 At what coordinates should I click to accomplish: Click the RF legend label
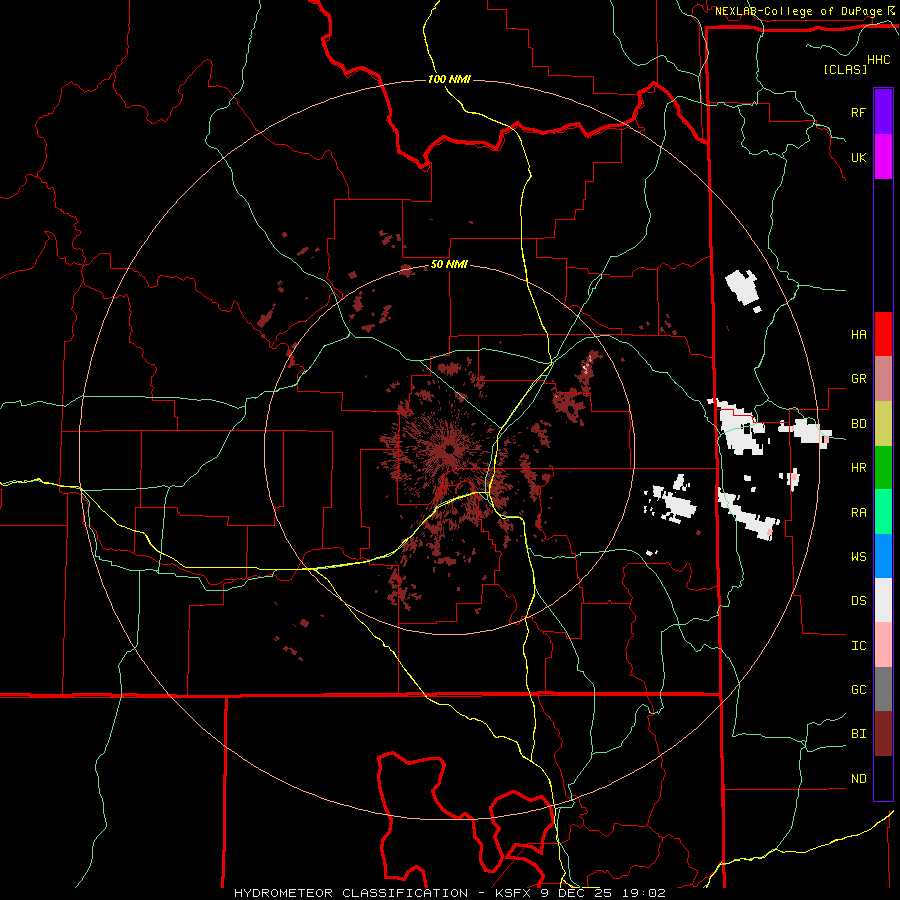pyautogui.click(x=859, y=112)
